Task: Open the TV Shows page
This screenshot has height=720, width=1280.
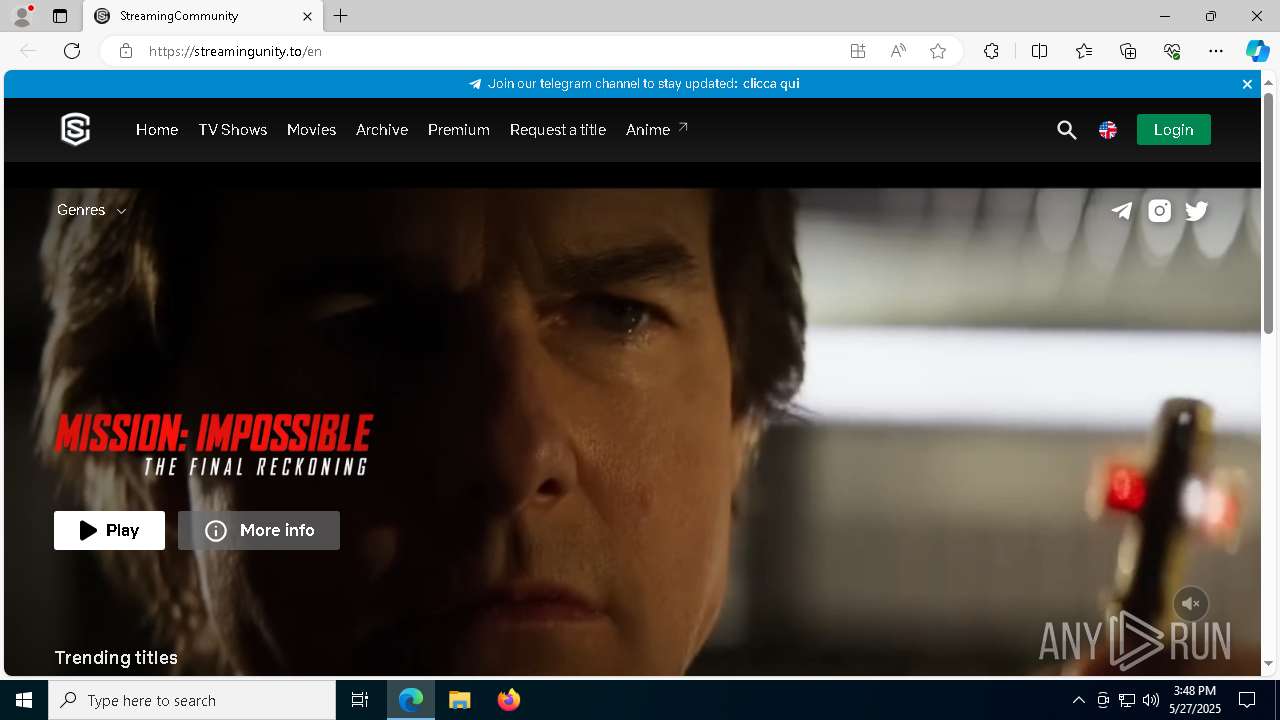Action: 233,130
